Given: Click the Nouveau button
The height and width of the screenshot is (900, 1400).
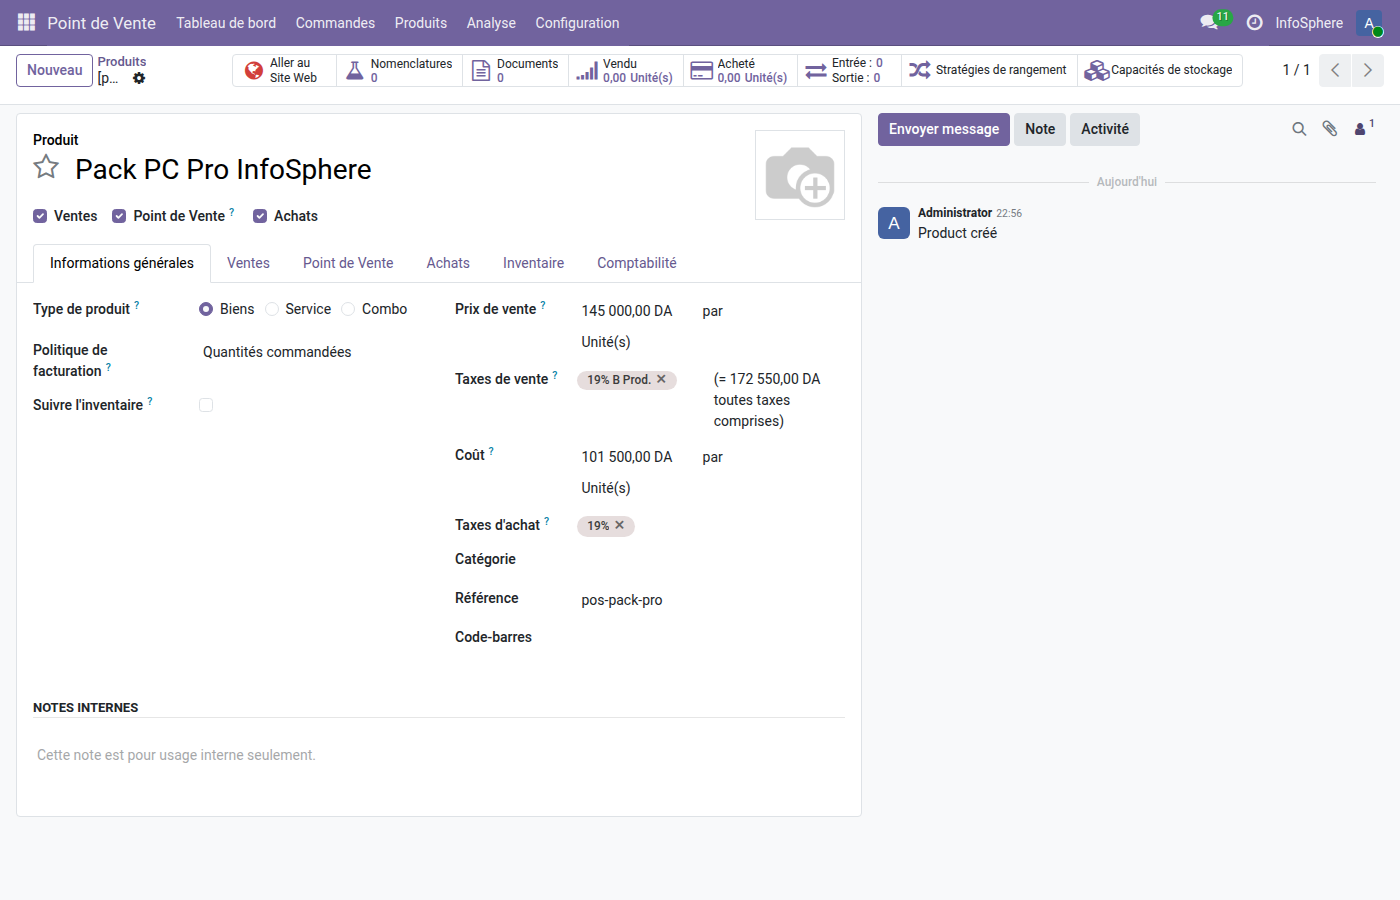Looking at the screenshot, I should [54, 70].
